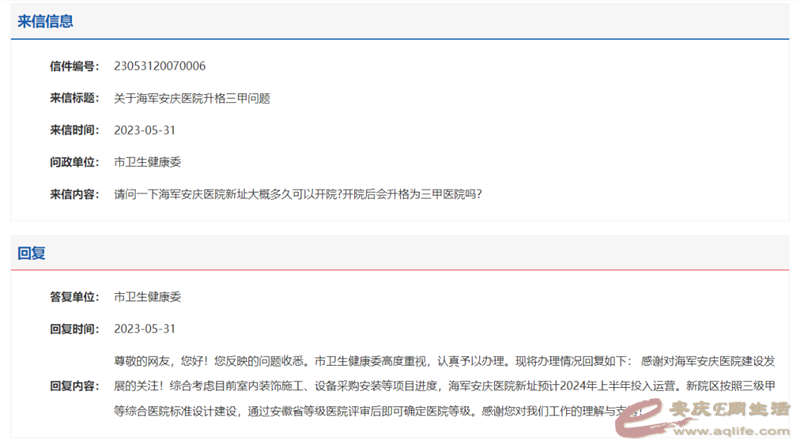Select the letter number 23053120070006
Image resolution: width=800 pixels, height=444 pixels.
(160, 66)
